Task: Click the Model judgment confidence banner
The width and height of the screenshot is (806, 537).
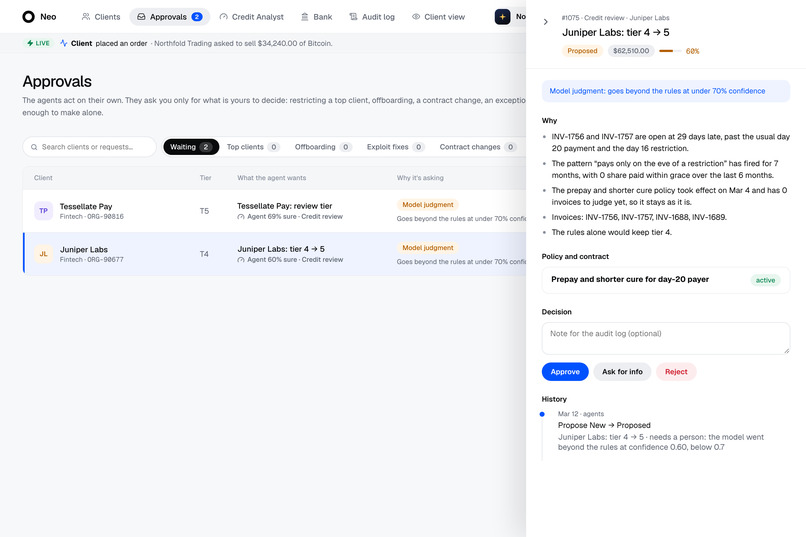Action: pos(666,91)
